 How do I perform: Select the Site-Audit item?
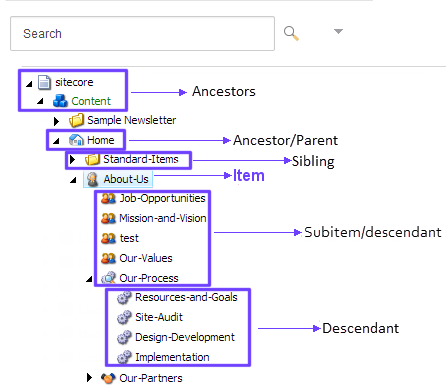point(159,317)
